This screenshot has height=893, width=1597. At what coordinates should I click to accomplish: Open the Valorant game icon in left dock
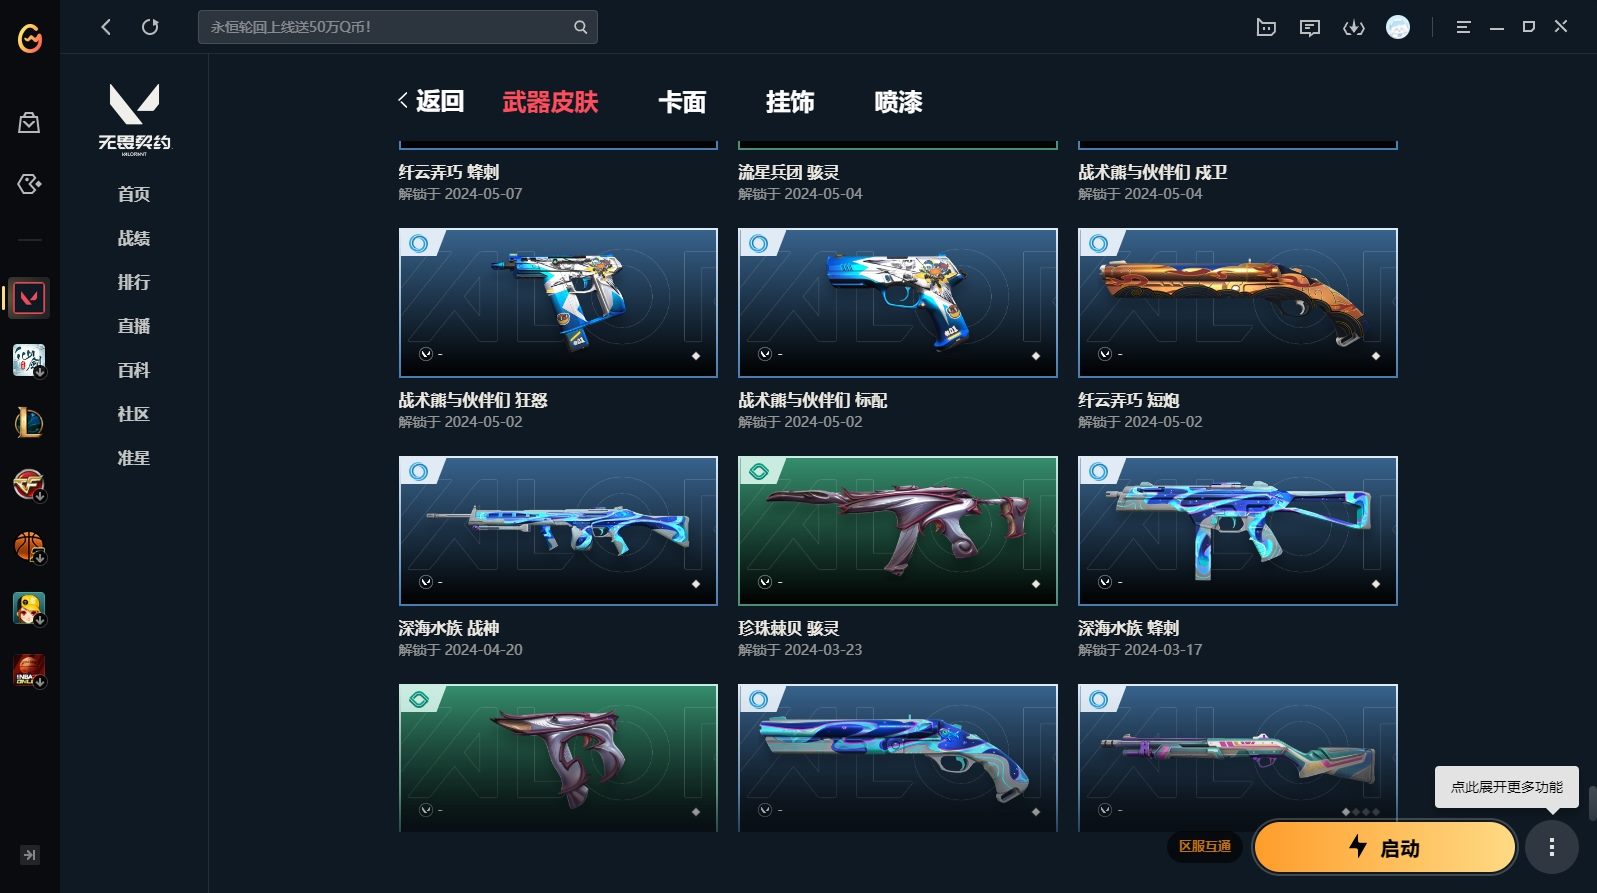(29, 298)
